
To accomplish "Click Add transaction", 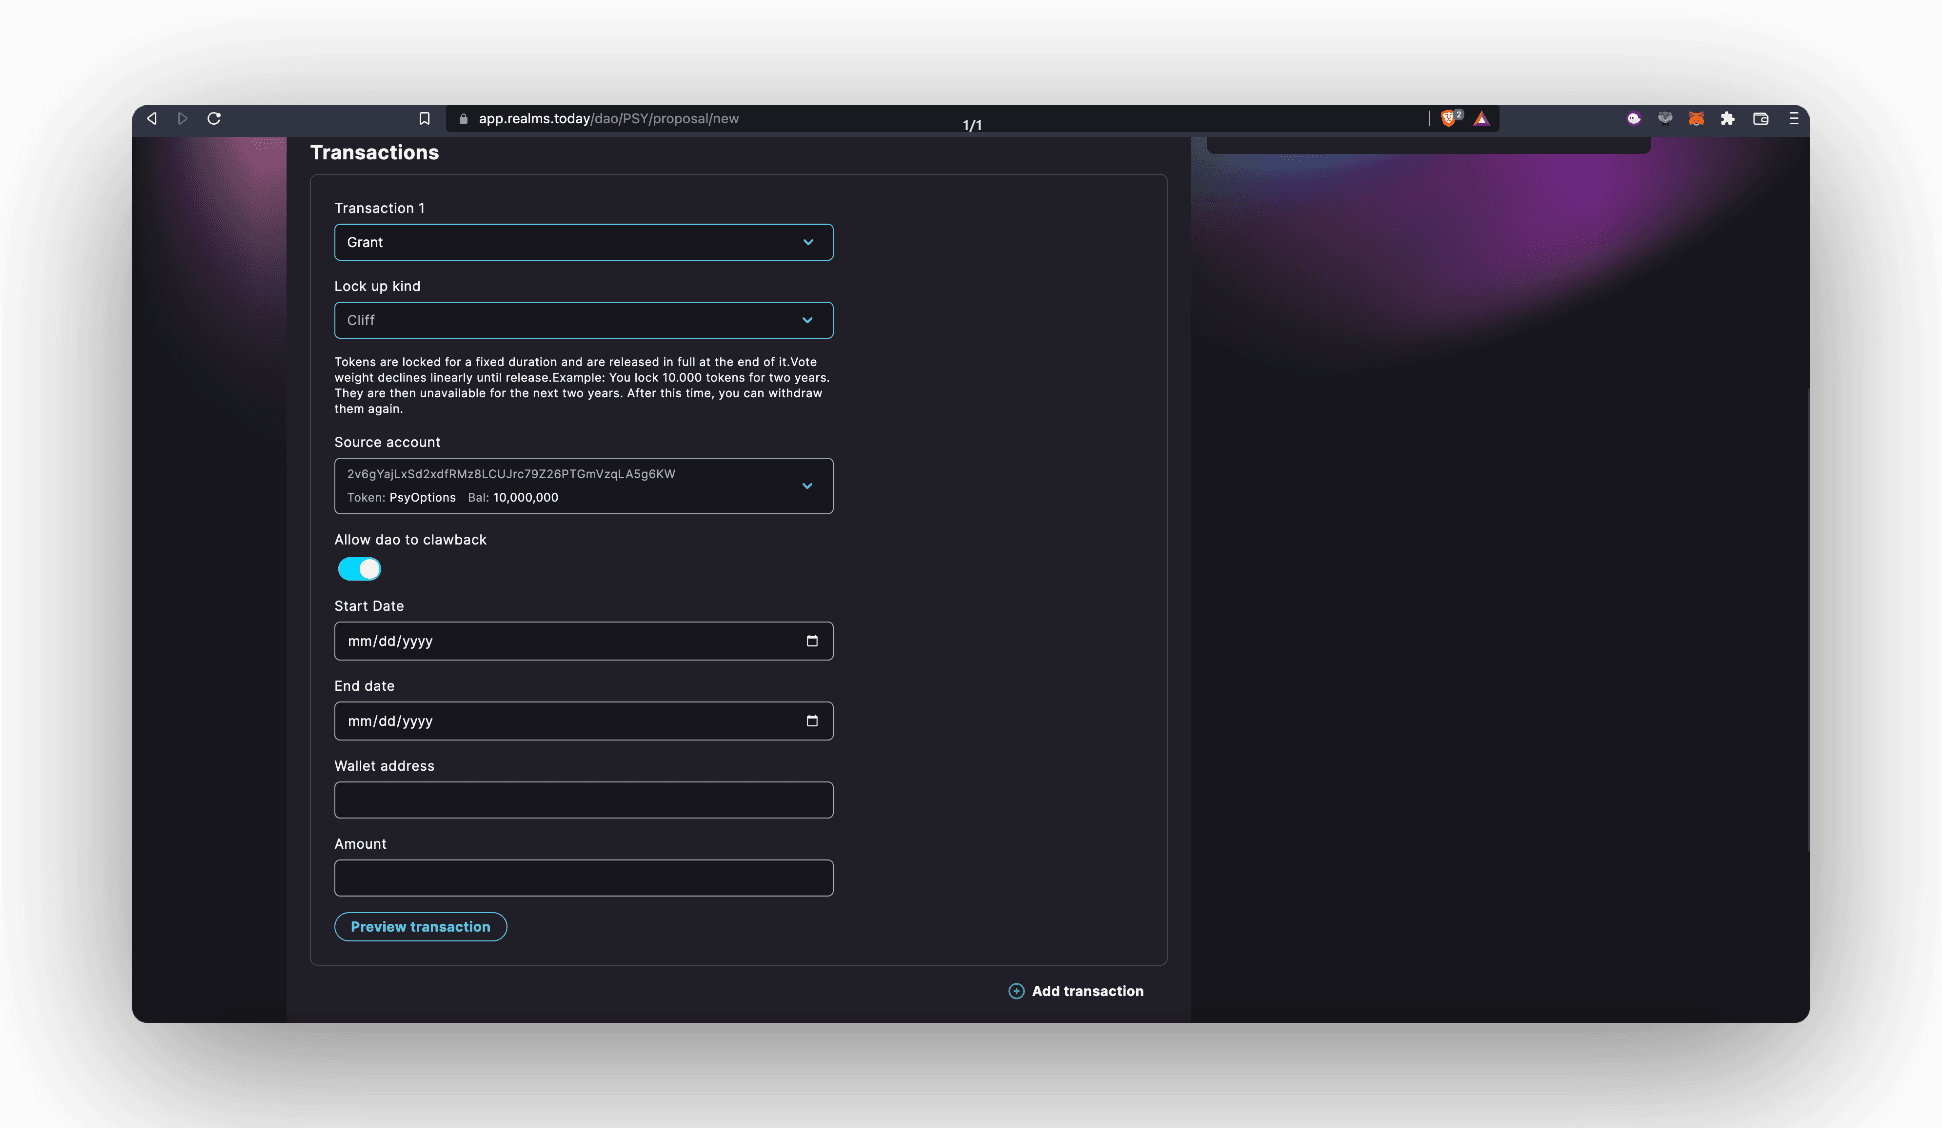I will 1076,991.
